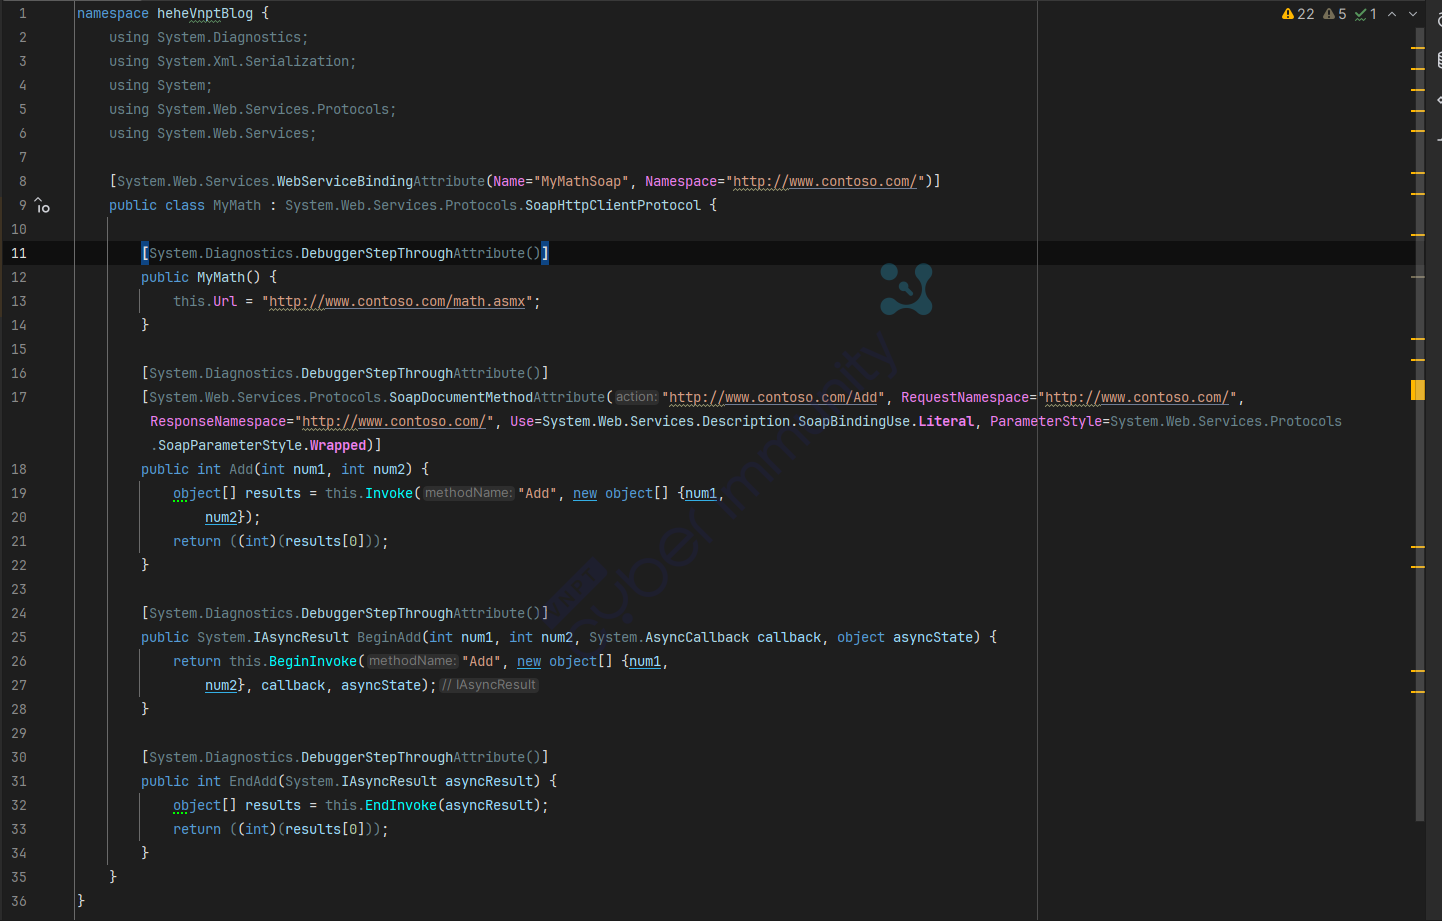Image resolution: width=1442 pixels, height=921 pixels.
Task: Jump to next highlighted problem using the down chevron
Action: pos(1413,14)
